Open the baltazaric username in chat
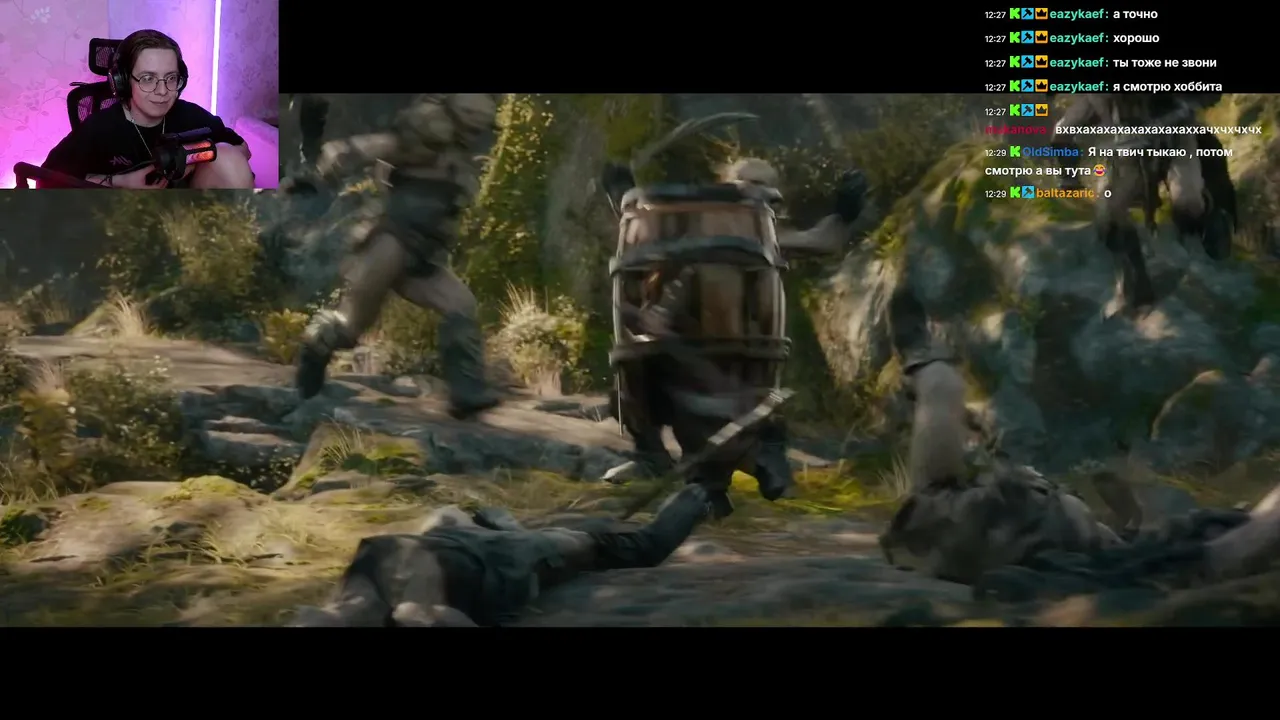 (x=1066, y=193)
